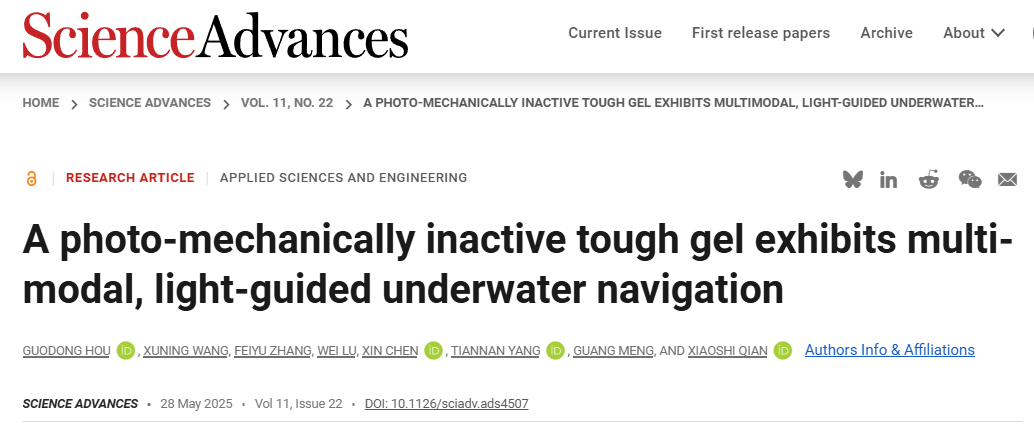Viewport: 1034px width, 430px height.
Task: Go to First release papers
Action: click(x=761, y=33)
